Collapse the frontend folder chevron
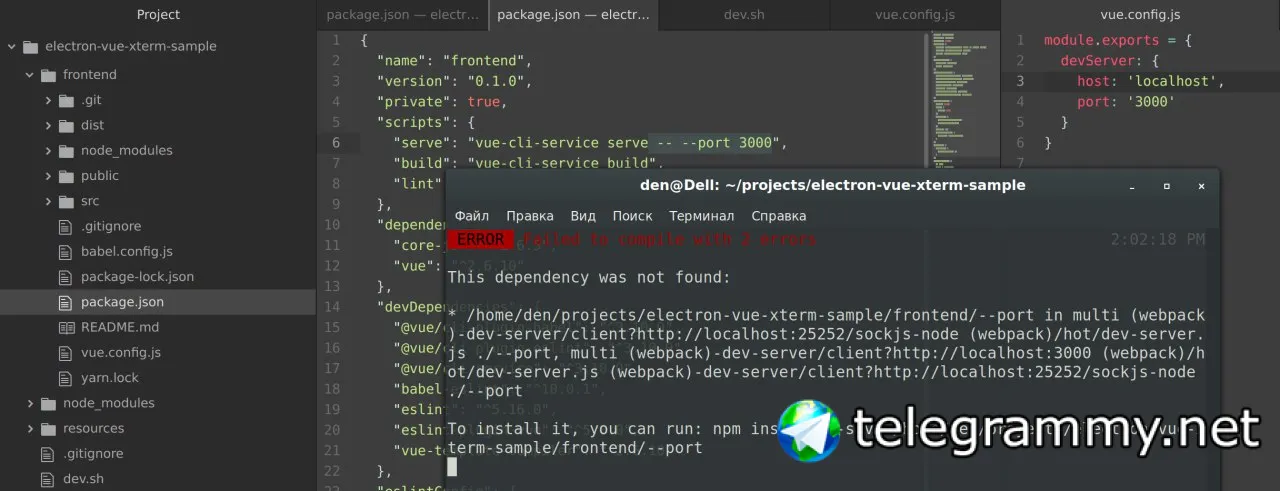 tap(29, 75)
